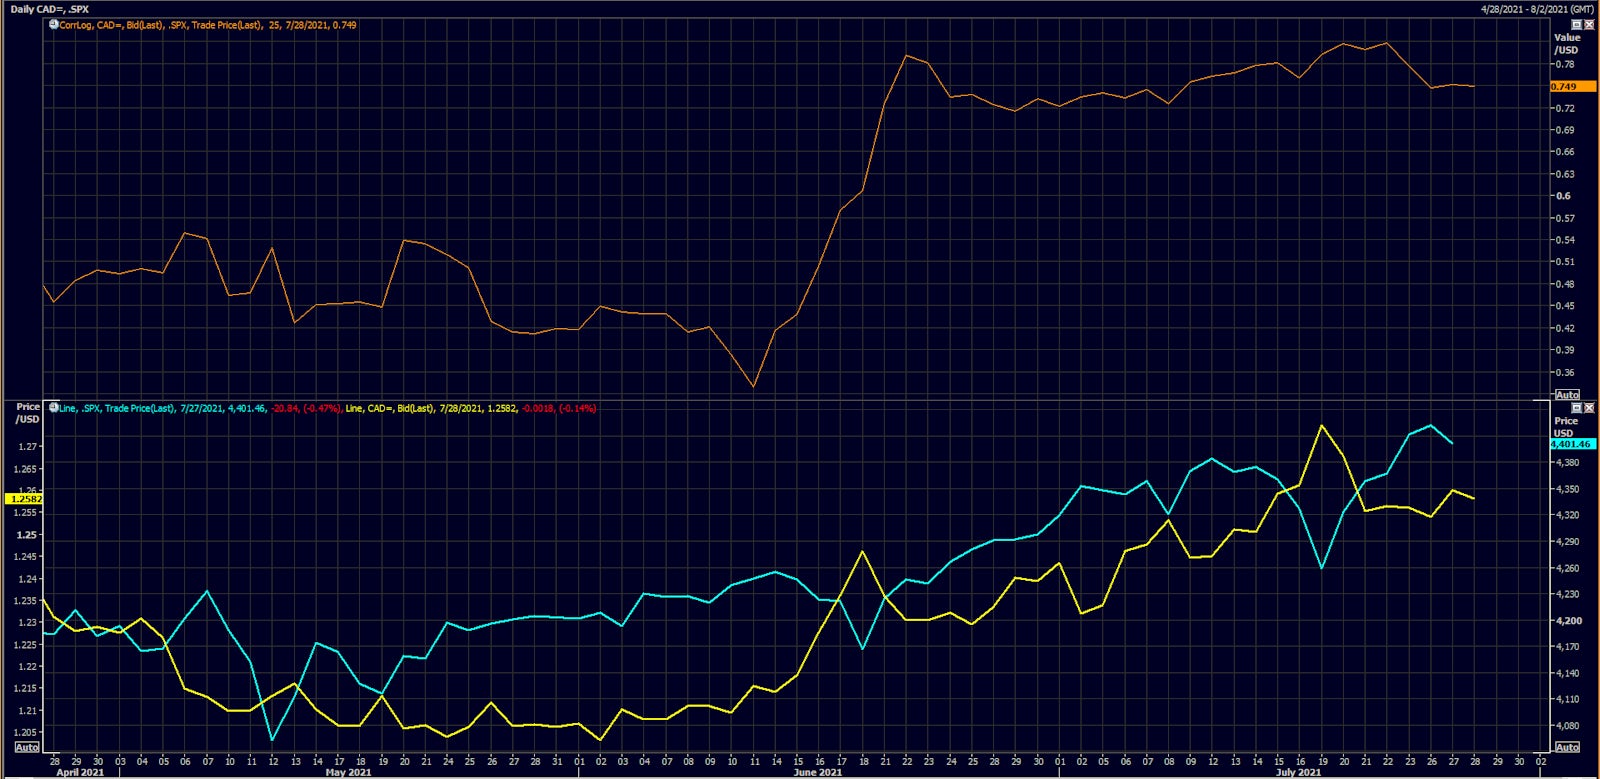
Task: Select the CorrLog CAD=, .SPX legend text
Action: pyautogui.click(x=208, y=25)
